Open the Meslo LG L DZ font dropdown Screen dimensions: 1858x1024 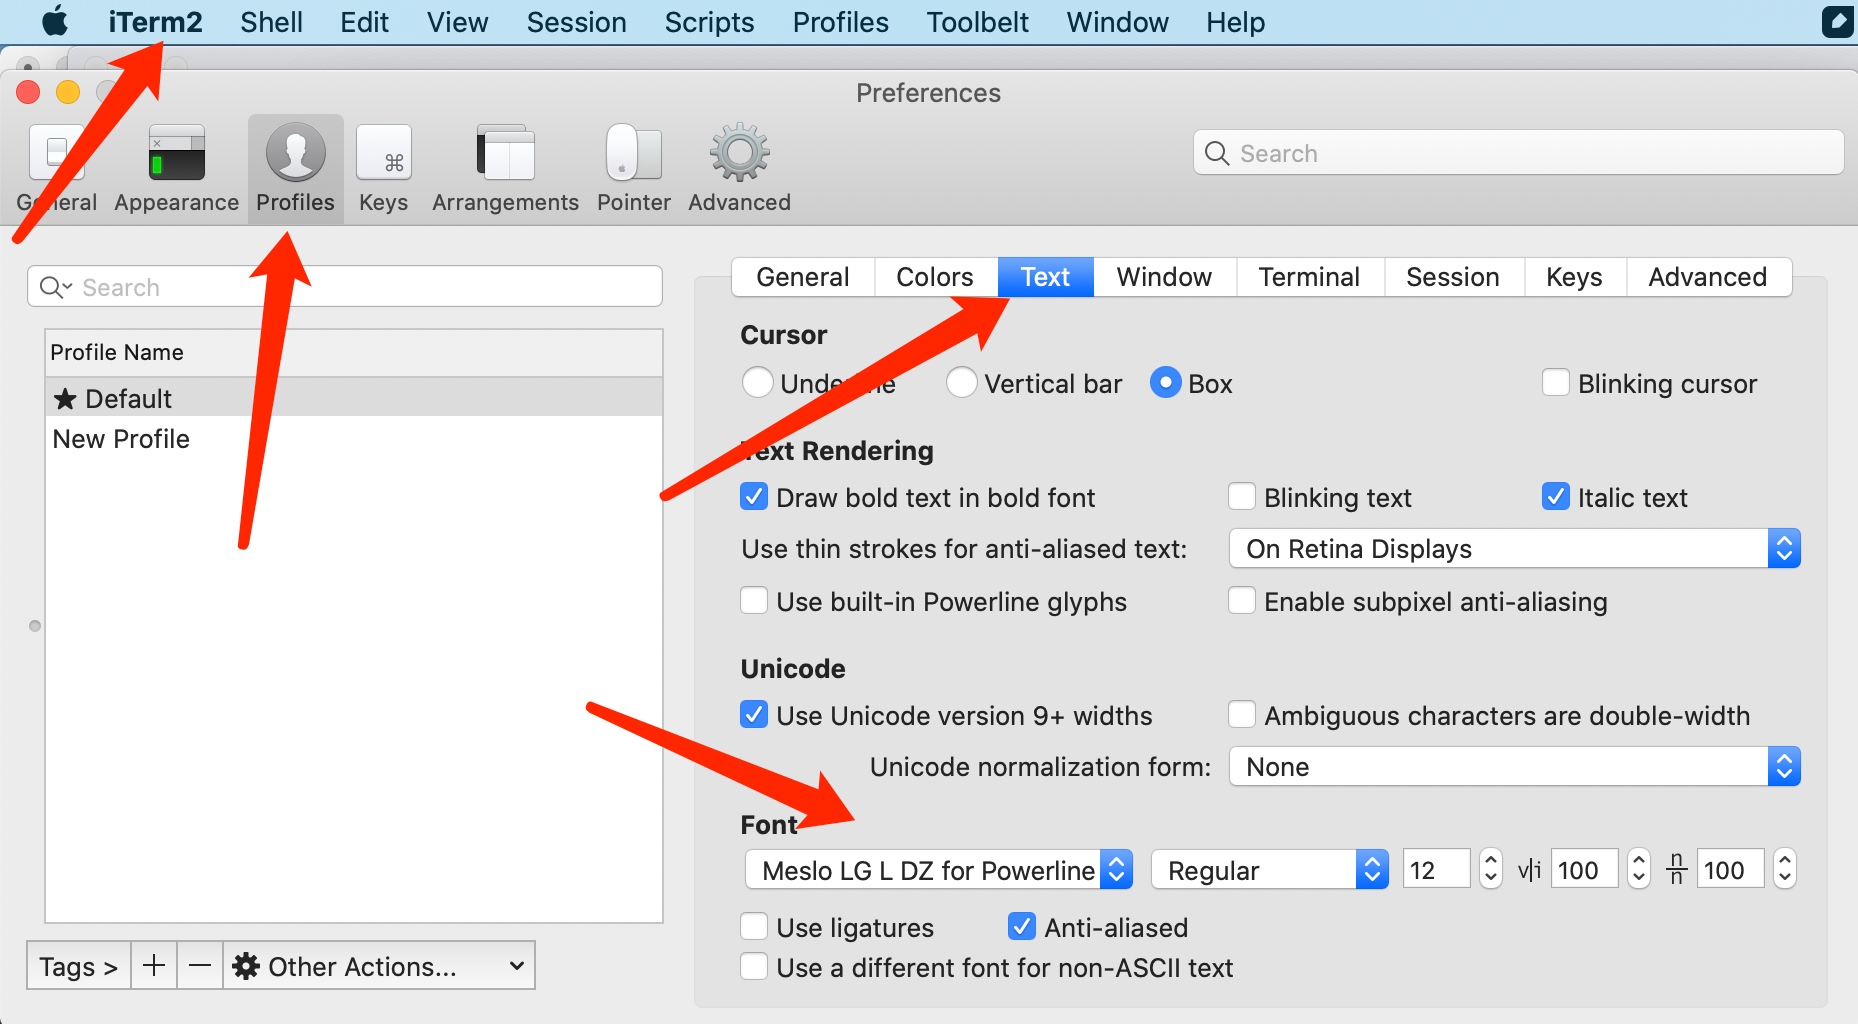click(938, 870)
